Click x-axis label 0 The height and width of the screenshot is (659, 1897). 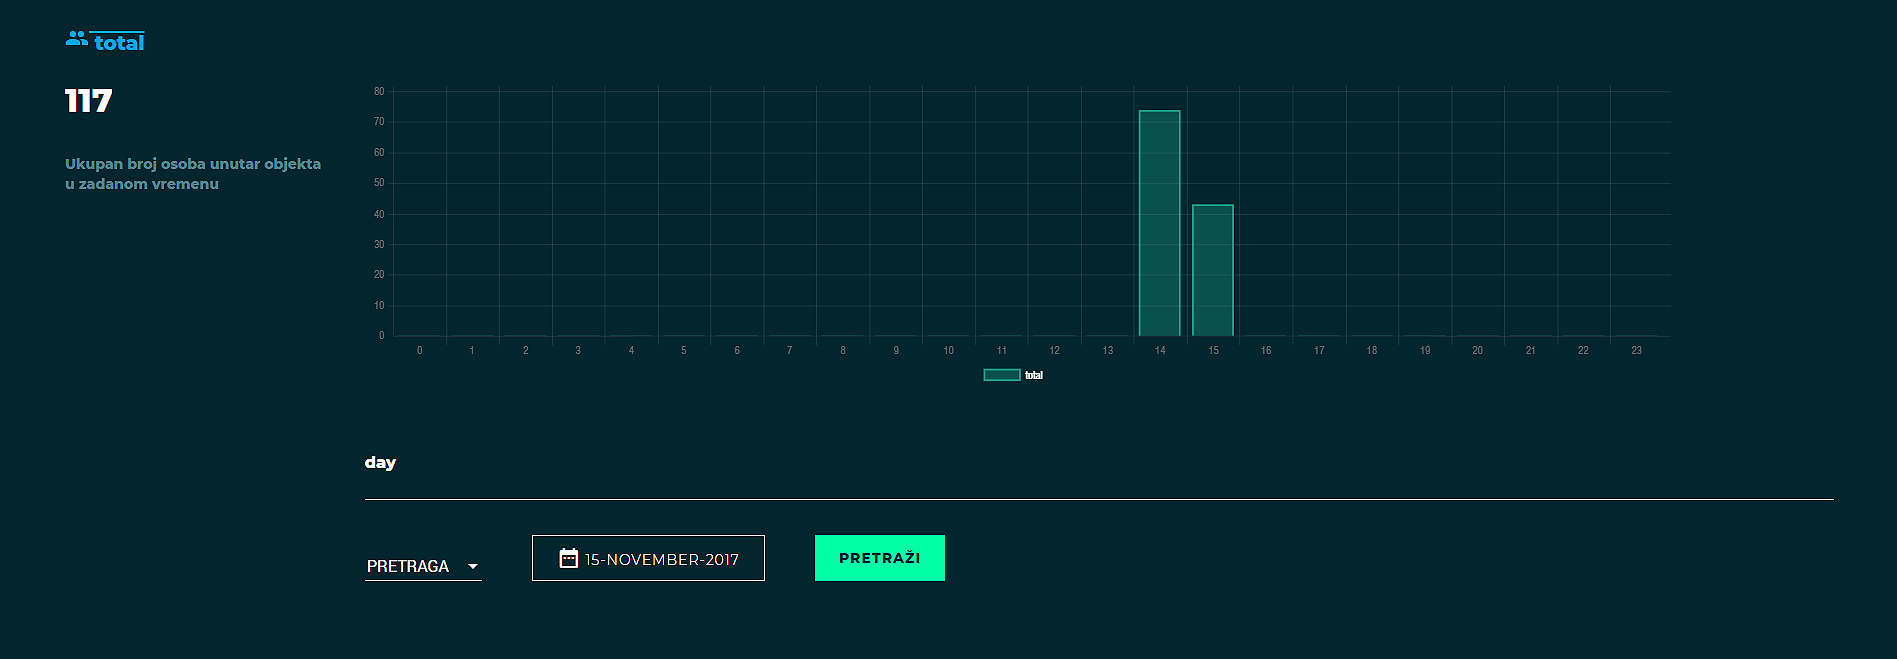(x=419, y=350)
